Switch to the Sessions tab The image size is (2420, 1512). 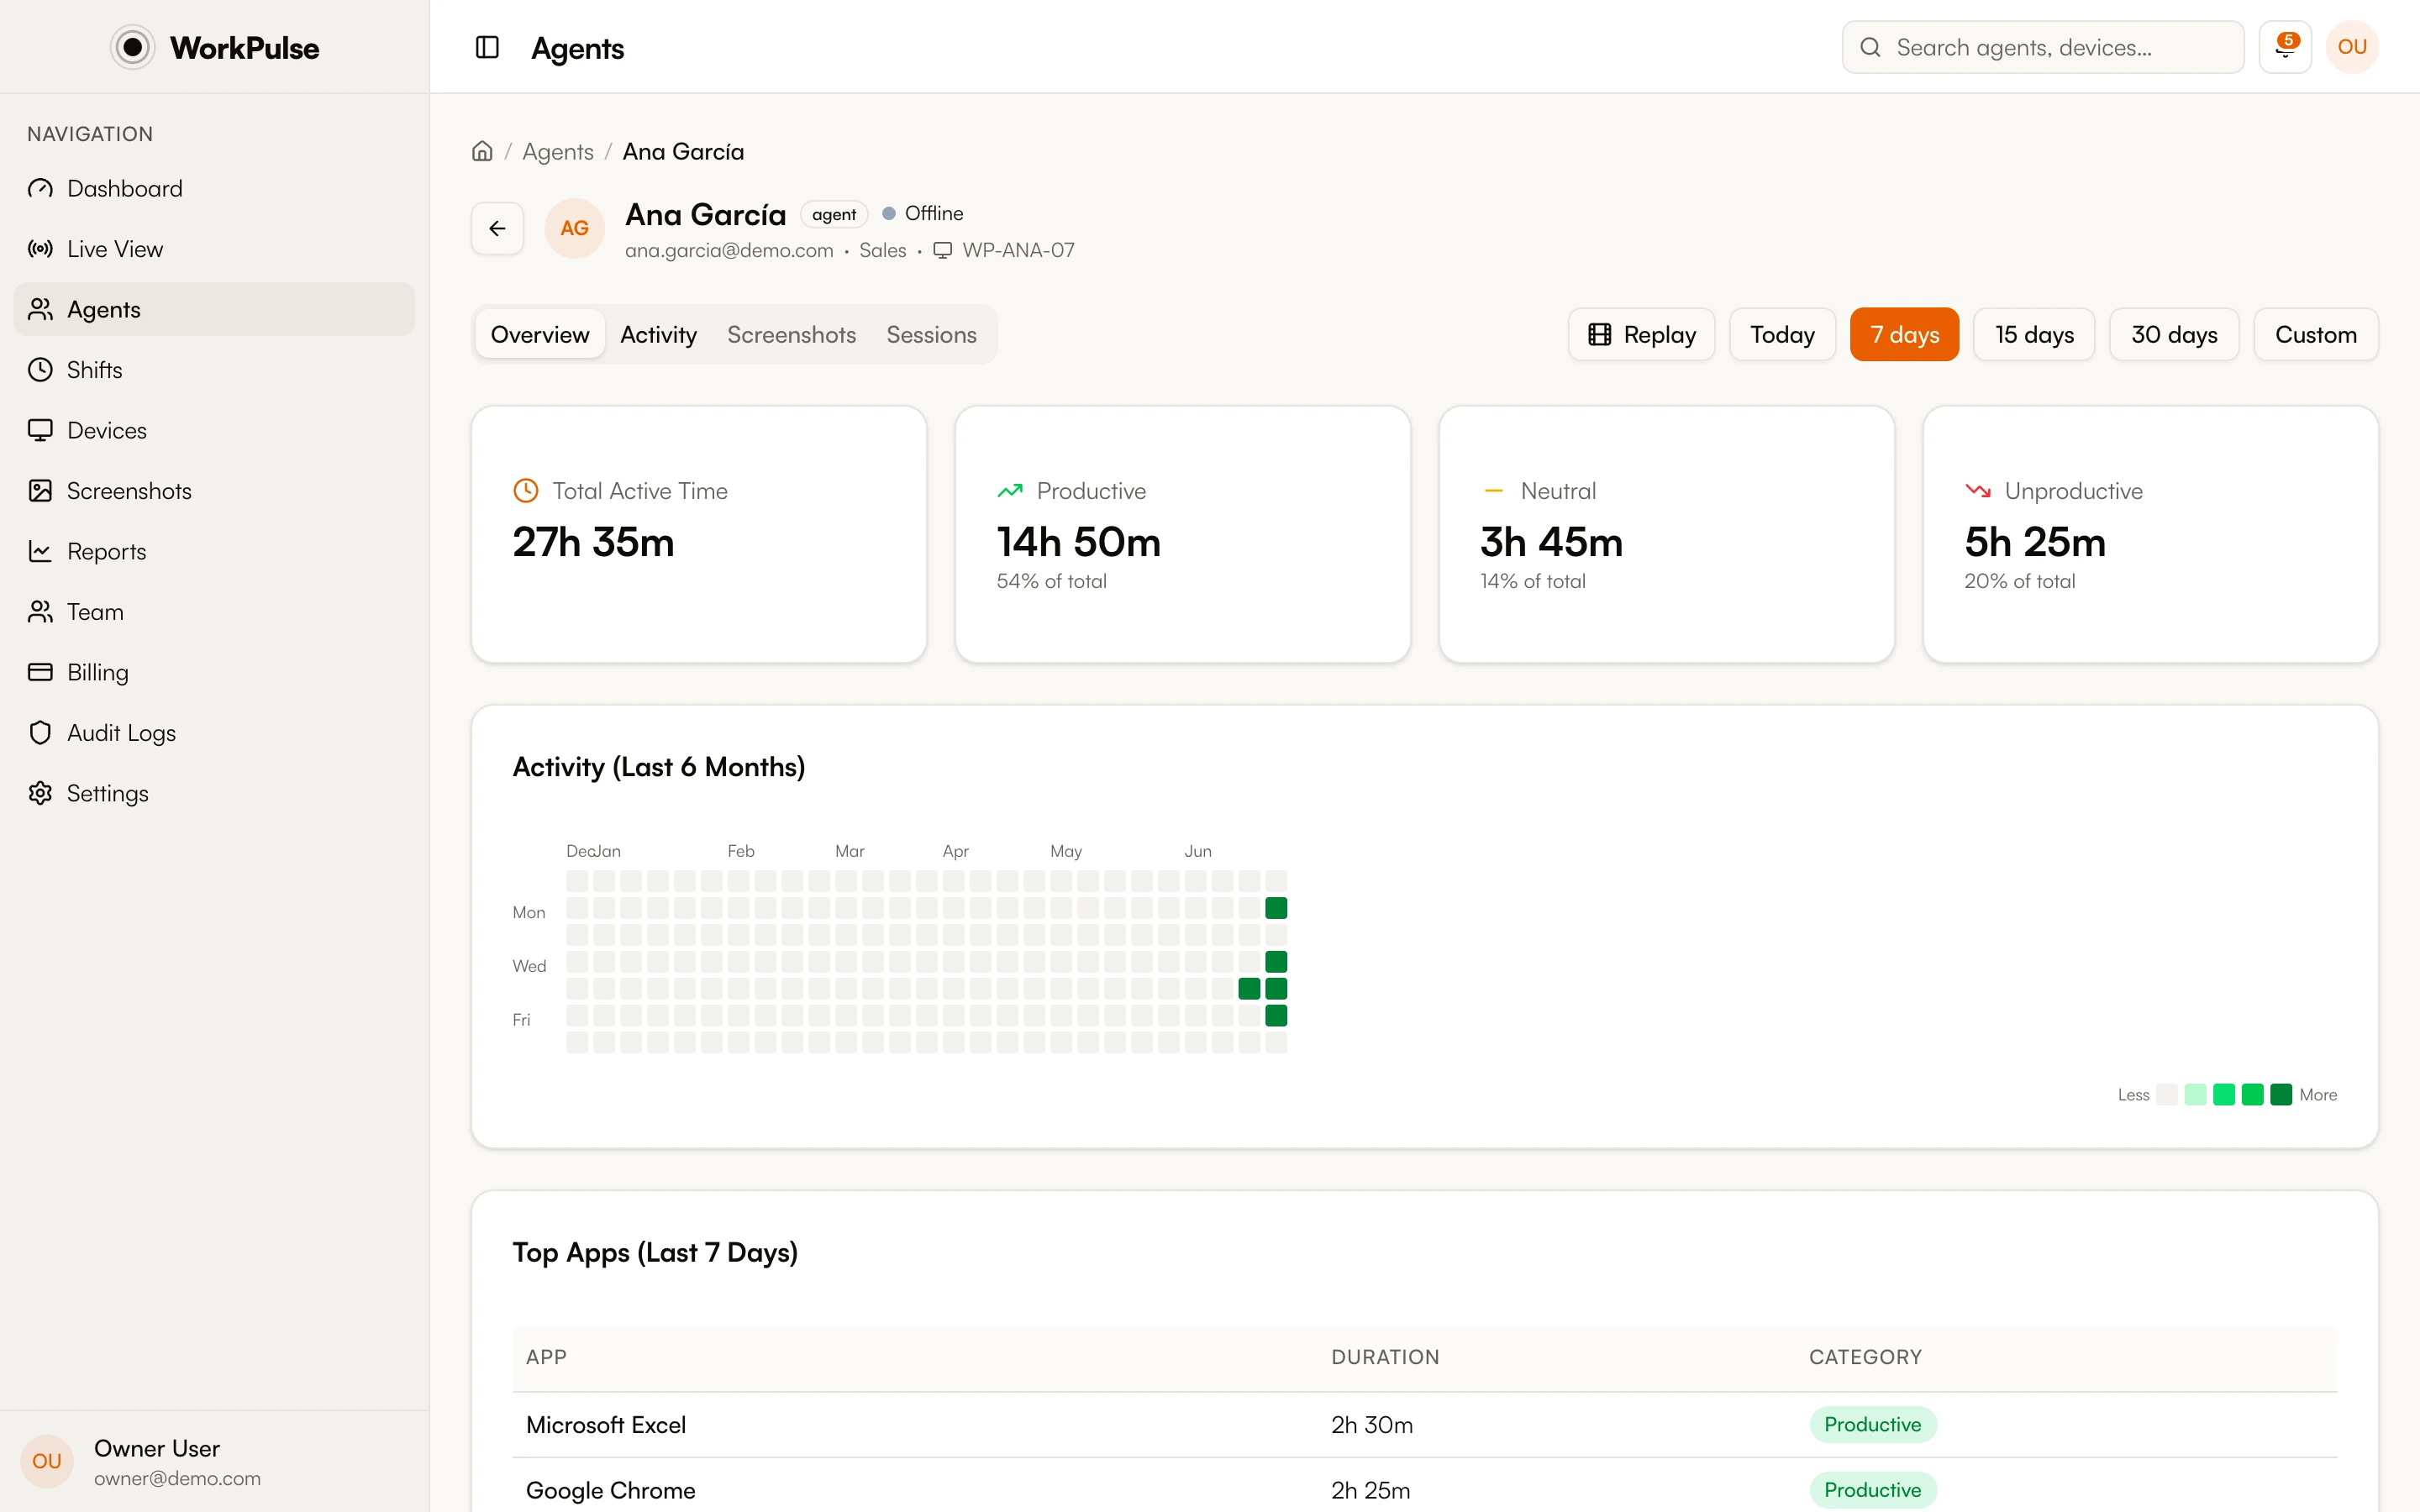pyautogui.click(x=931, y=335)
